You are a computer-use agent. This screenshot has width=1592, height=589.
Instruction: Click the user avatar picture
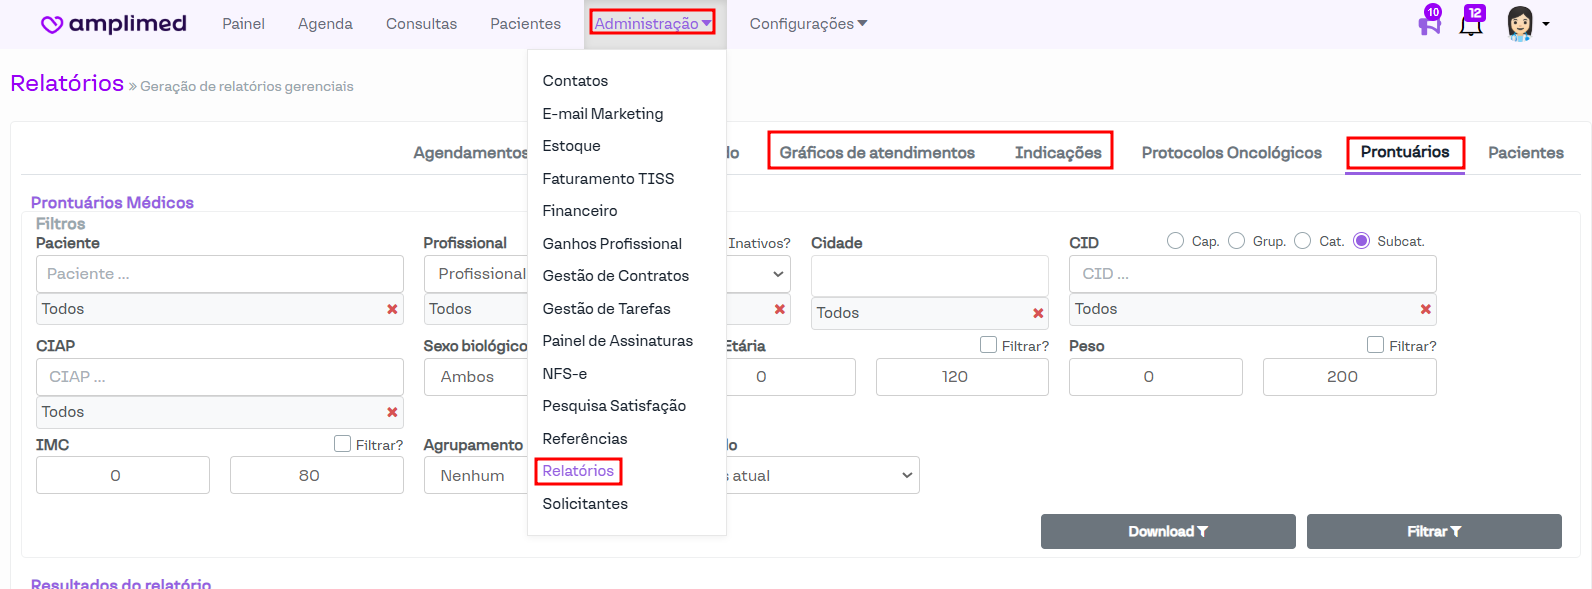click(x=1519, y=23)
